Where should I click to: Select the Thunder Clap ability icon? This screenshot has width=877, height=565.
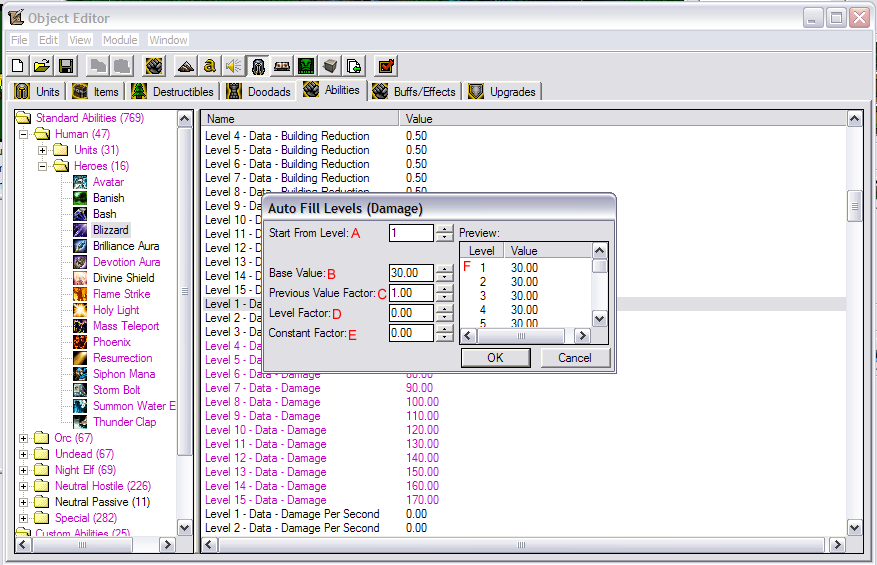pos(80,422)
